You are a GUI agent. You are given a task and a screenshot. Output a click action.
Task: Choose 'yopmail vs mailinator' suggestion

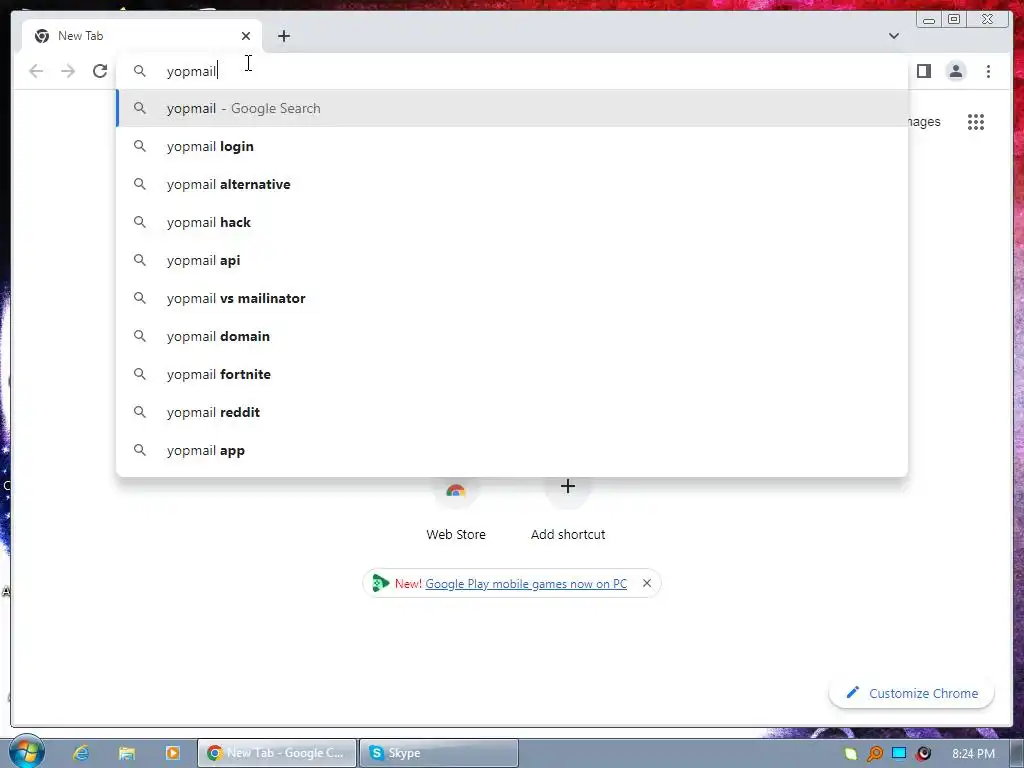(511, 298)
